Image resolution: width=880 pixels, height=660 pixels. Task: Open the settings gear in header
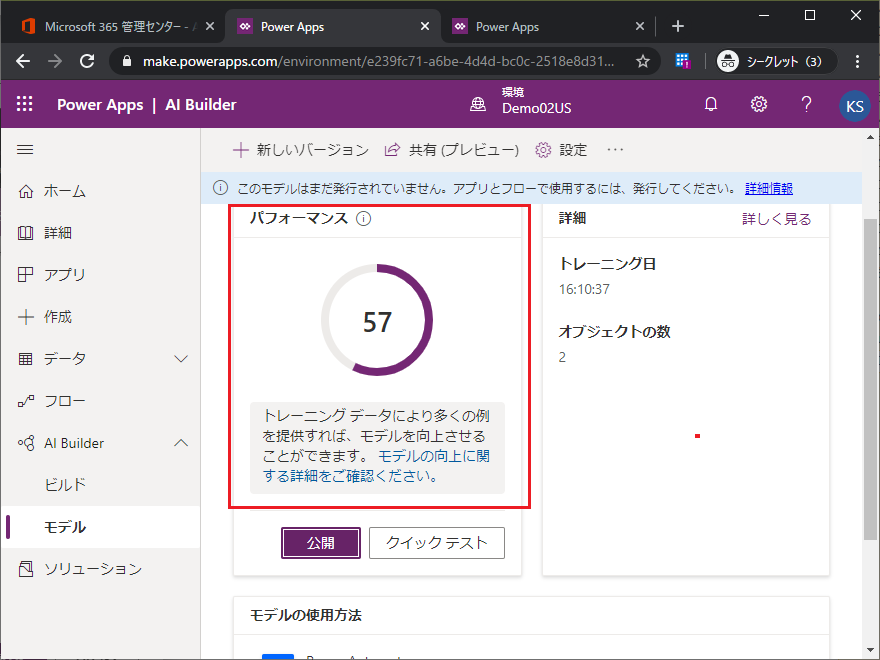[x=759, y=105]
